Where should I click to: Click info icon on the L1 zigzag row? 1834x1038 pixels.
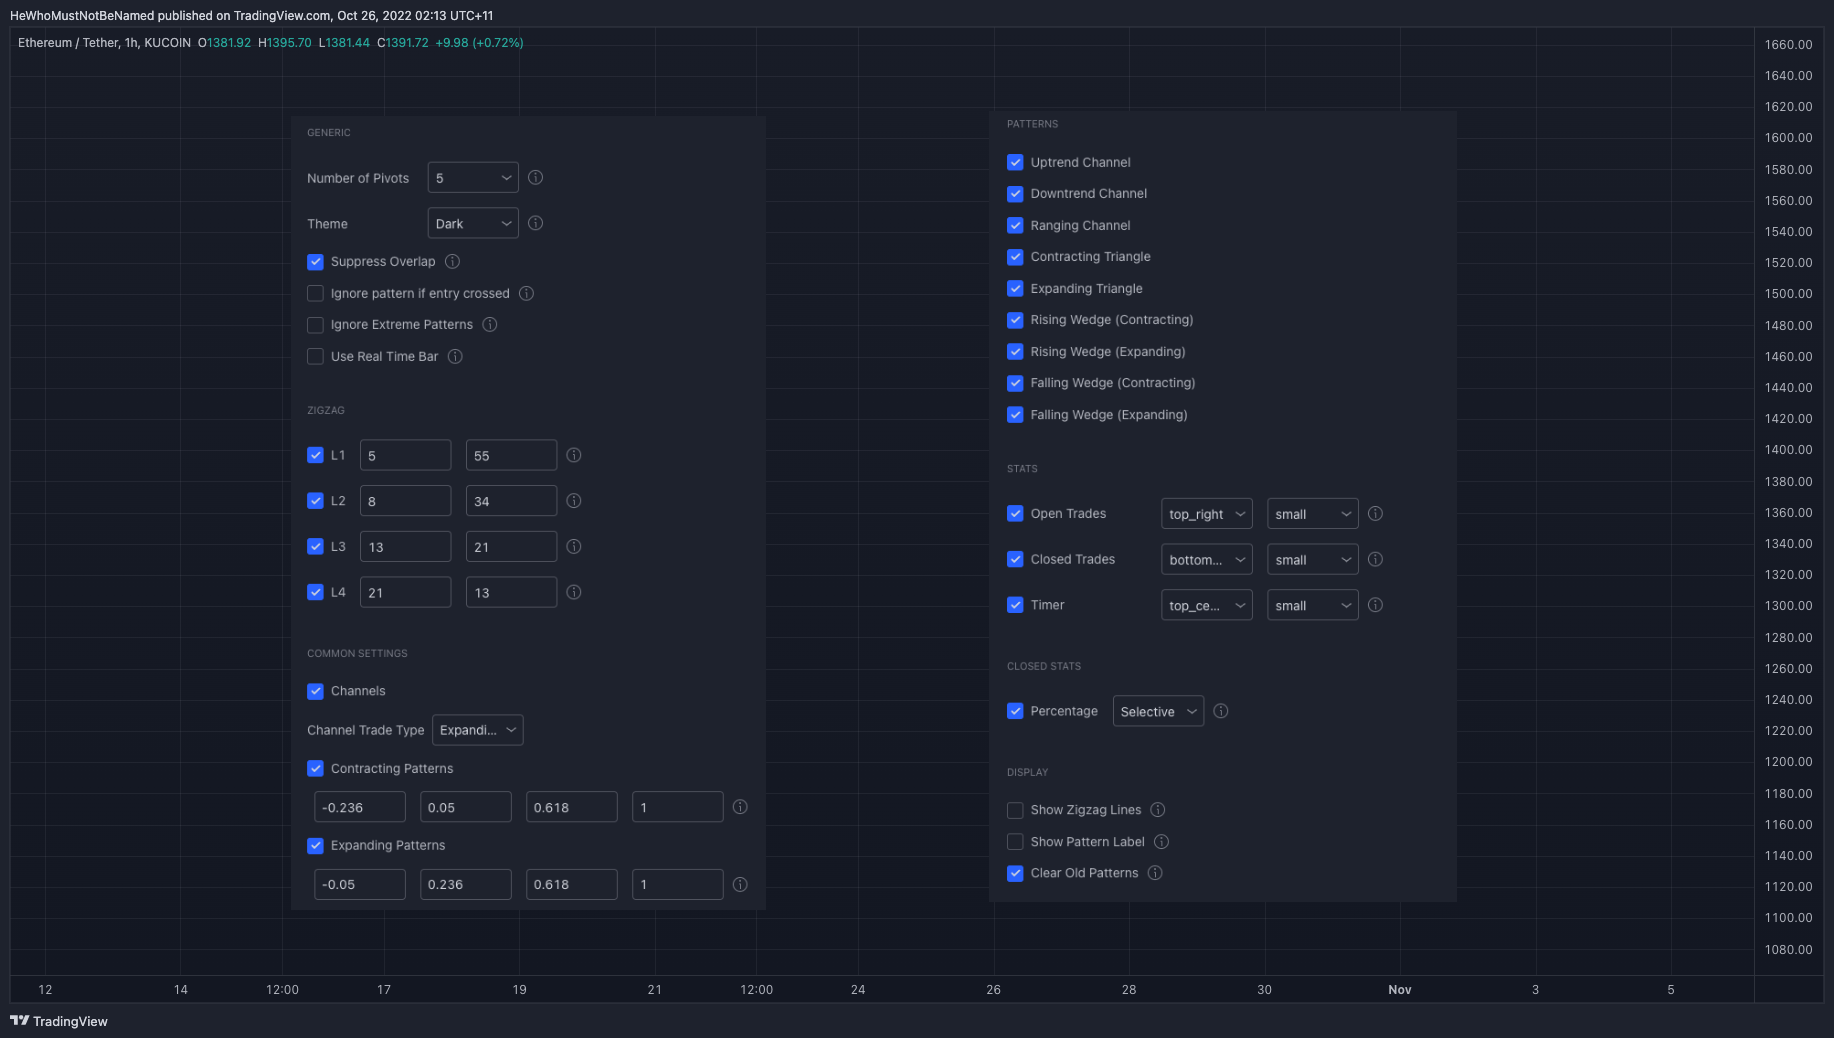tap(574, 455)
